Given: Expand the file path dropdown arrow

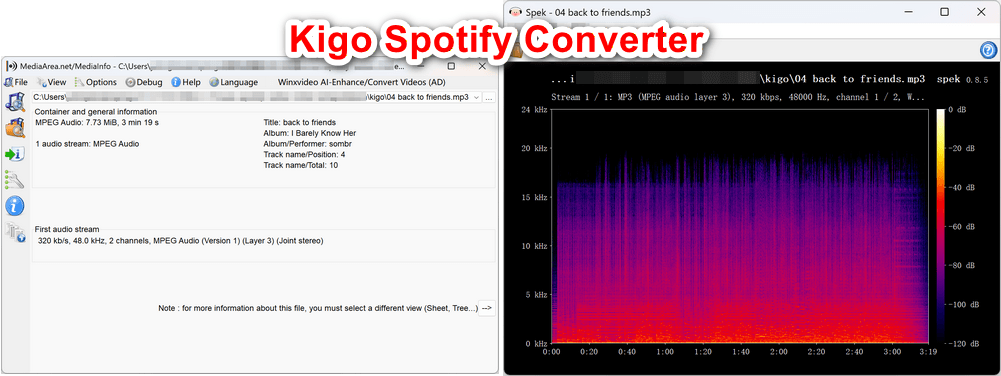Looking at the screenshot, I should [x=476, y=98].
